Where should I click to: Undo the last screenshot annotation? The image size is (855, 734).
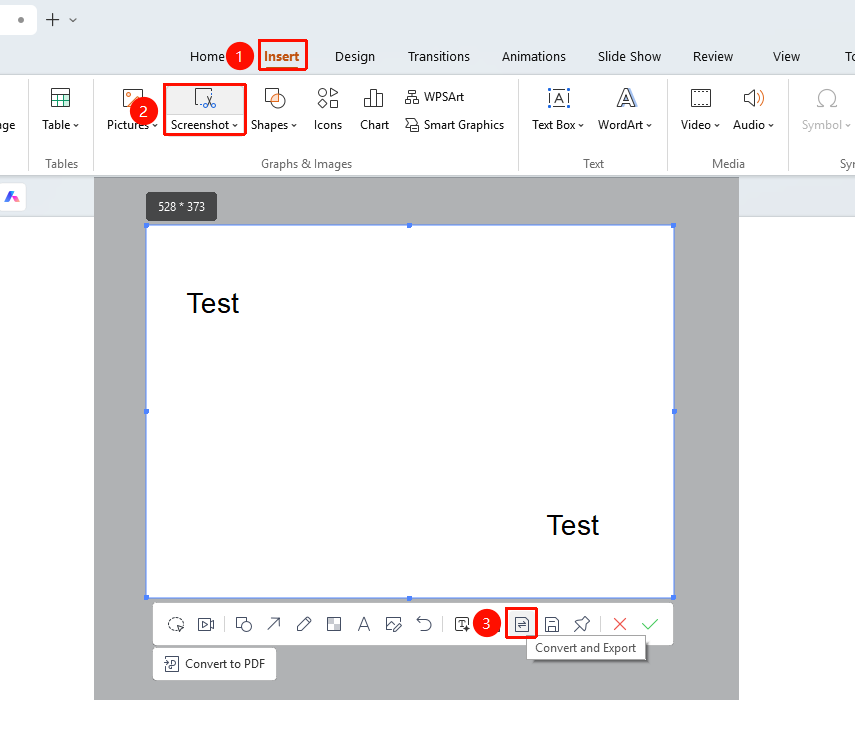[424, 624]
